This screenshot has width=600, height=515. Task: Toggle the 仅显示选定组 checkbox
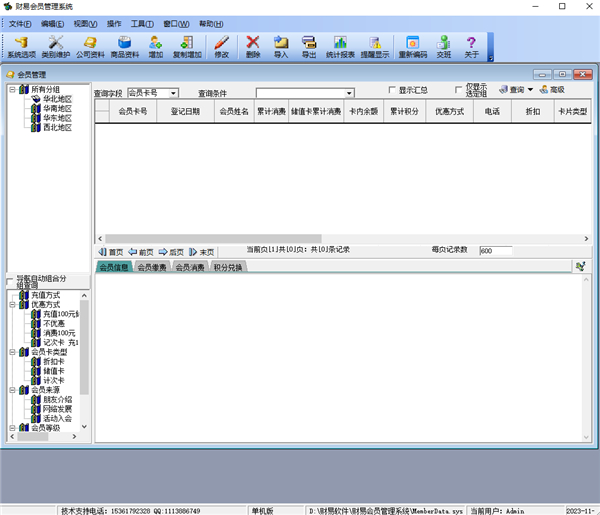click(x=459, y=89)
